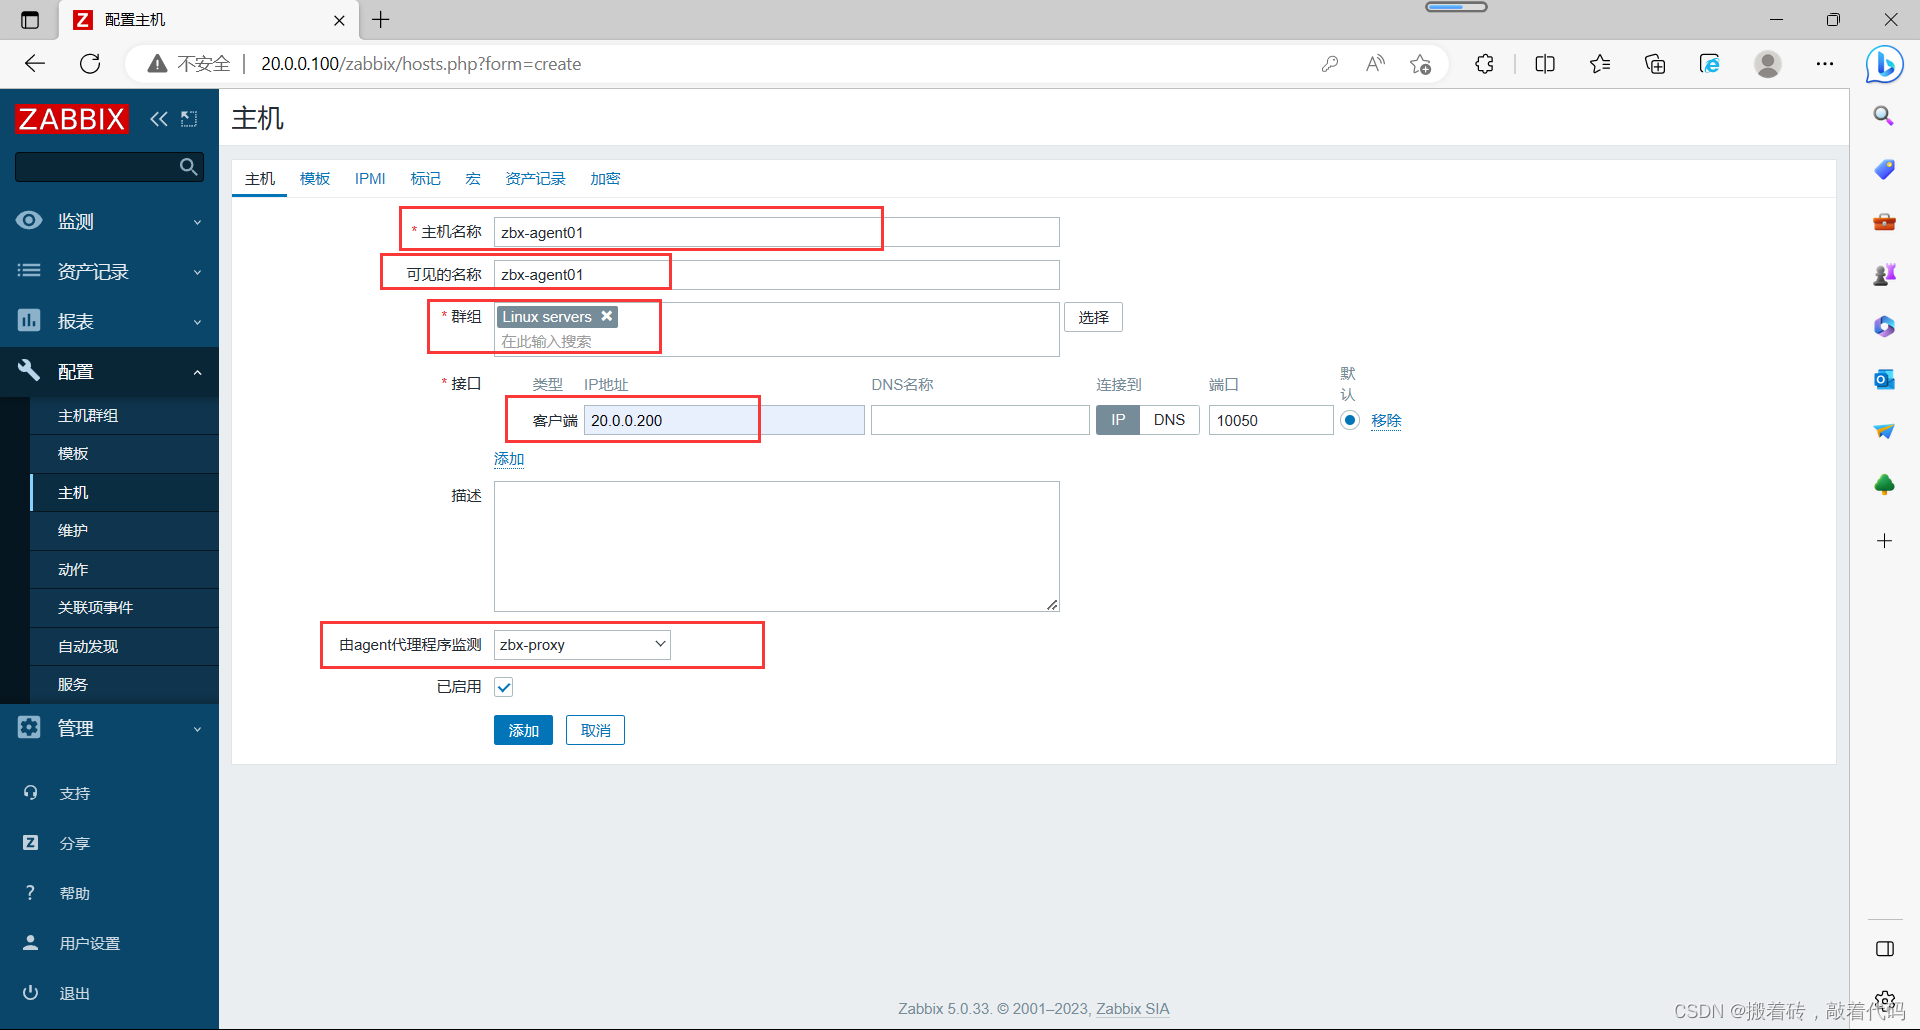Click the browser extensions puzzle icon
Viewport: 1920px width, 1030px height.
(x=1484, y=64)
